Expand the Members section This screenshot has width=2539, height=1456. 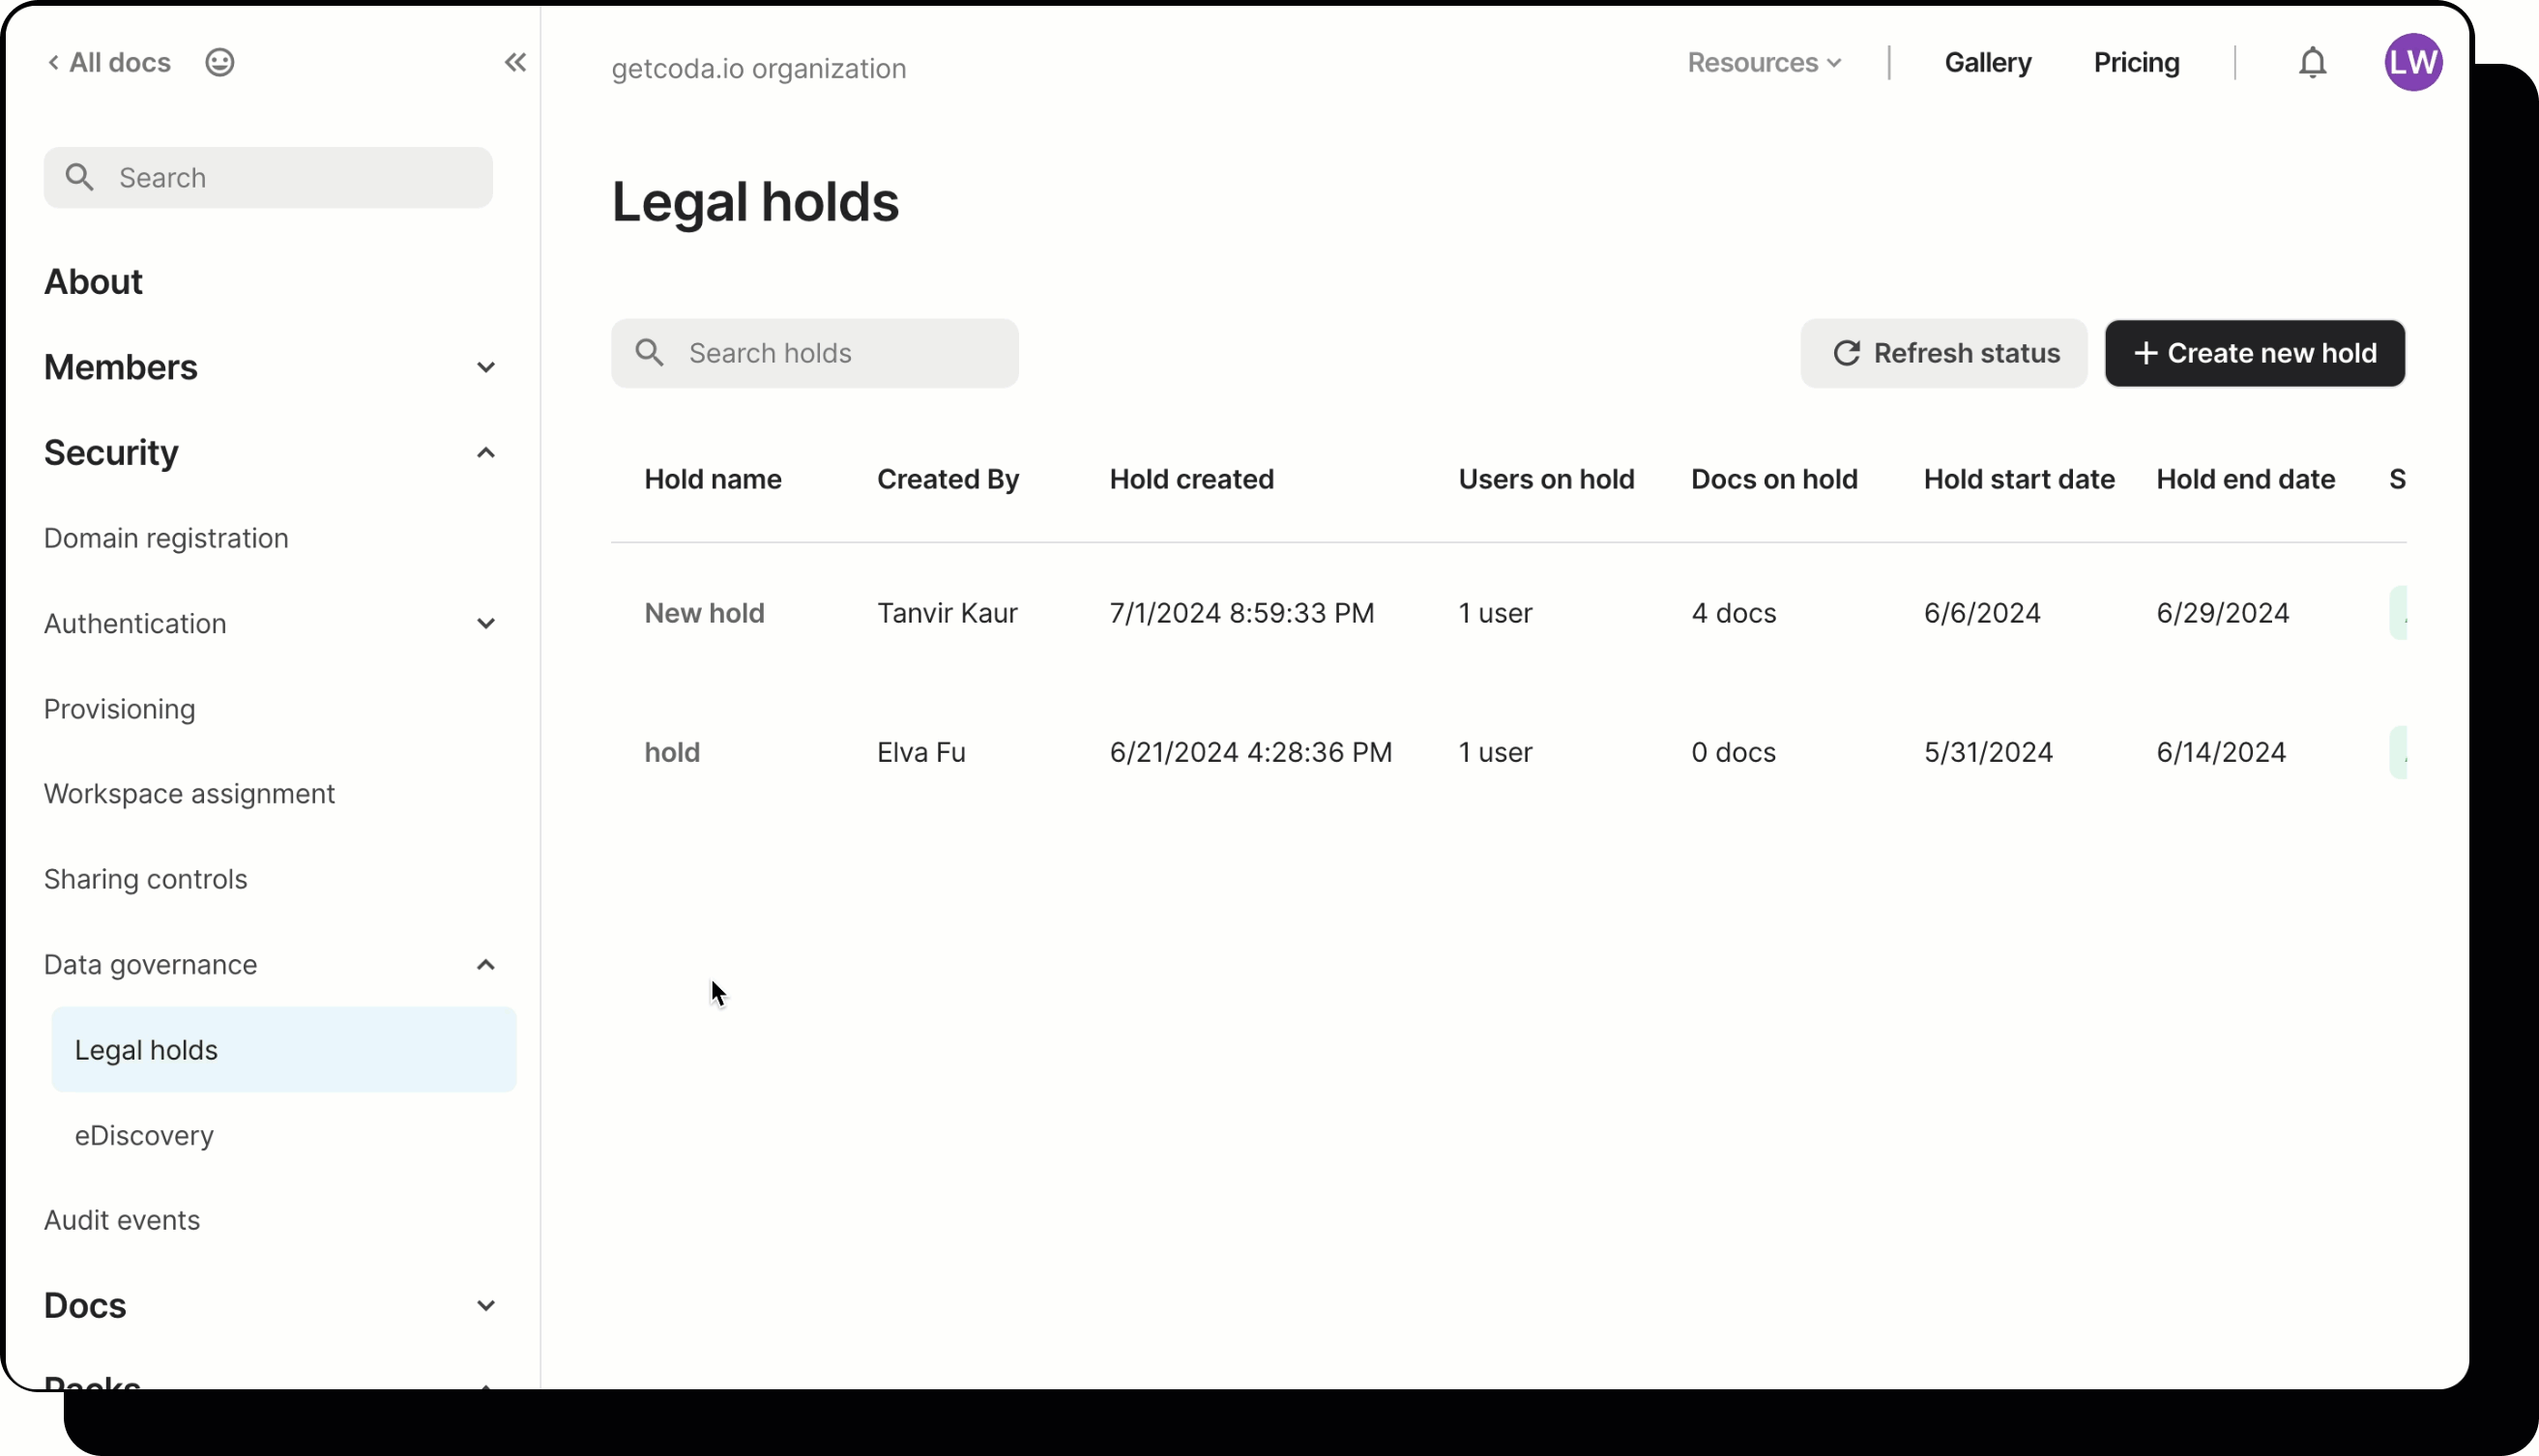[486, 368]
